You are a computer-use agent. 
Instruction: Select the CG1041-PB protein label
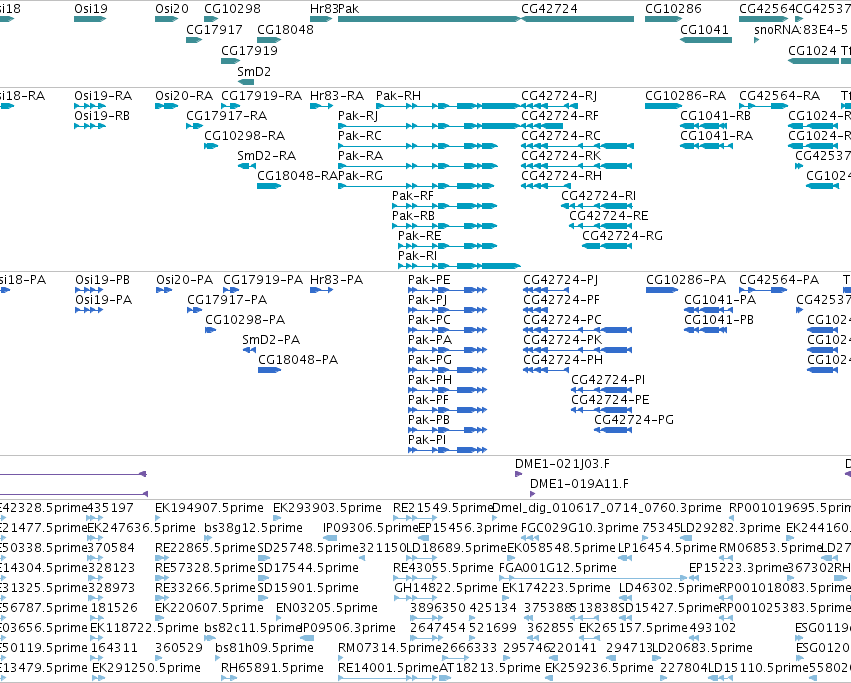coord(719,320)
